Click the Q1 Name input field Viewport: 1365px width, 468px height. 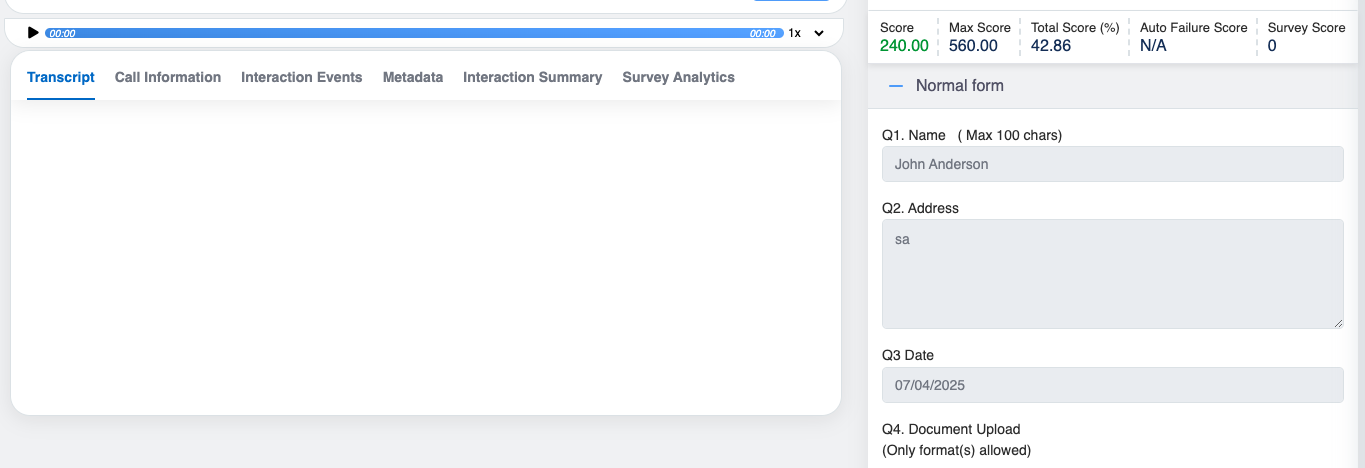1112,164
